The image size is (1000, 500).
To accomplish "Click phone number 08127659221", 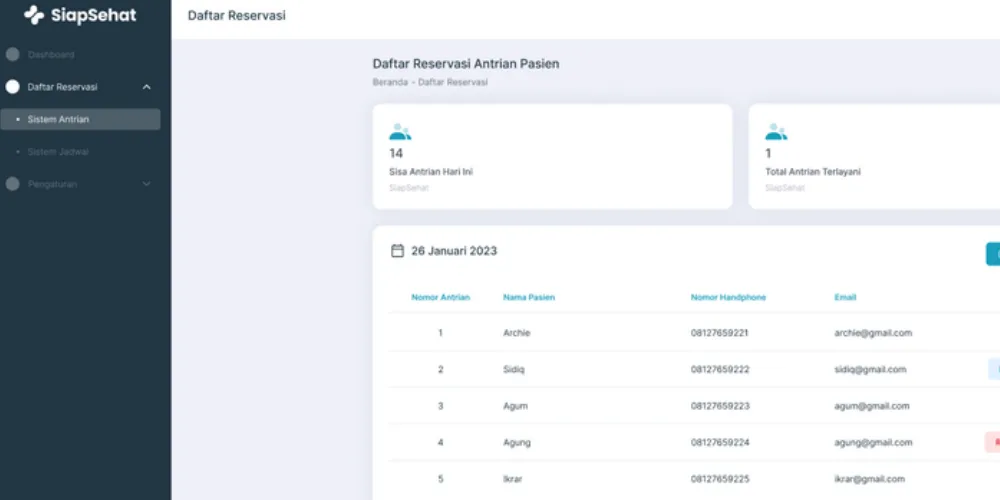I will pos(720,333).
